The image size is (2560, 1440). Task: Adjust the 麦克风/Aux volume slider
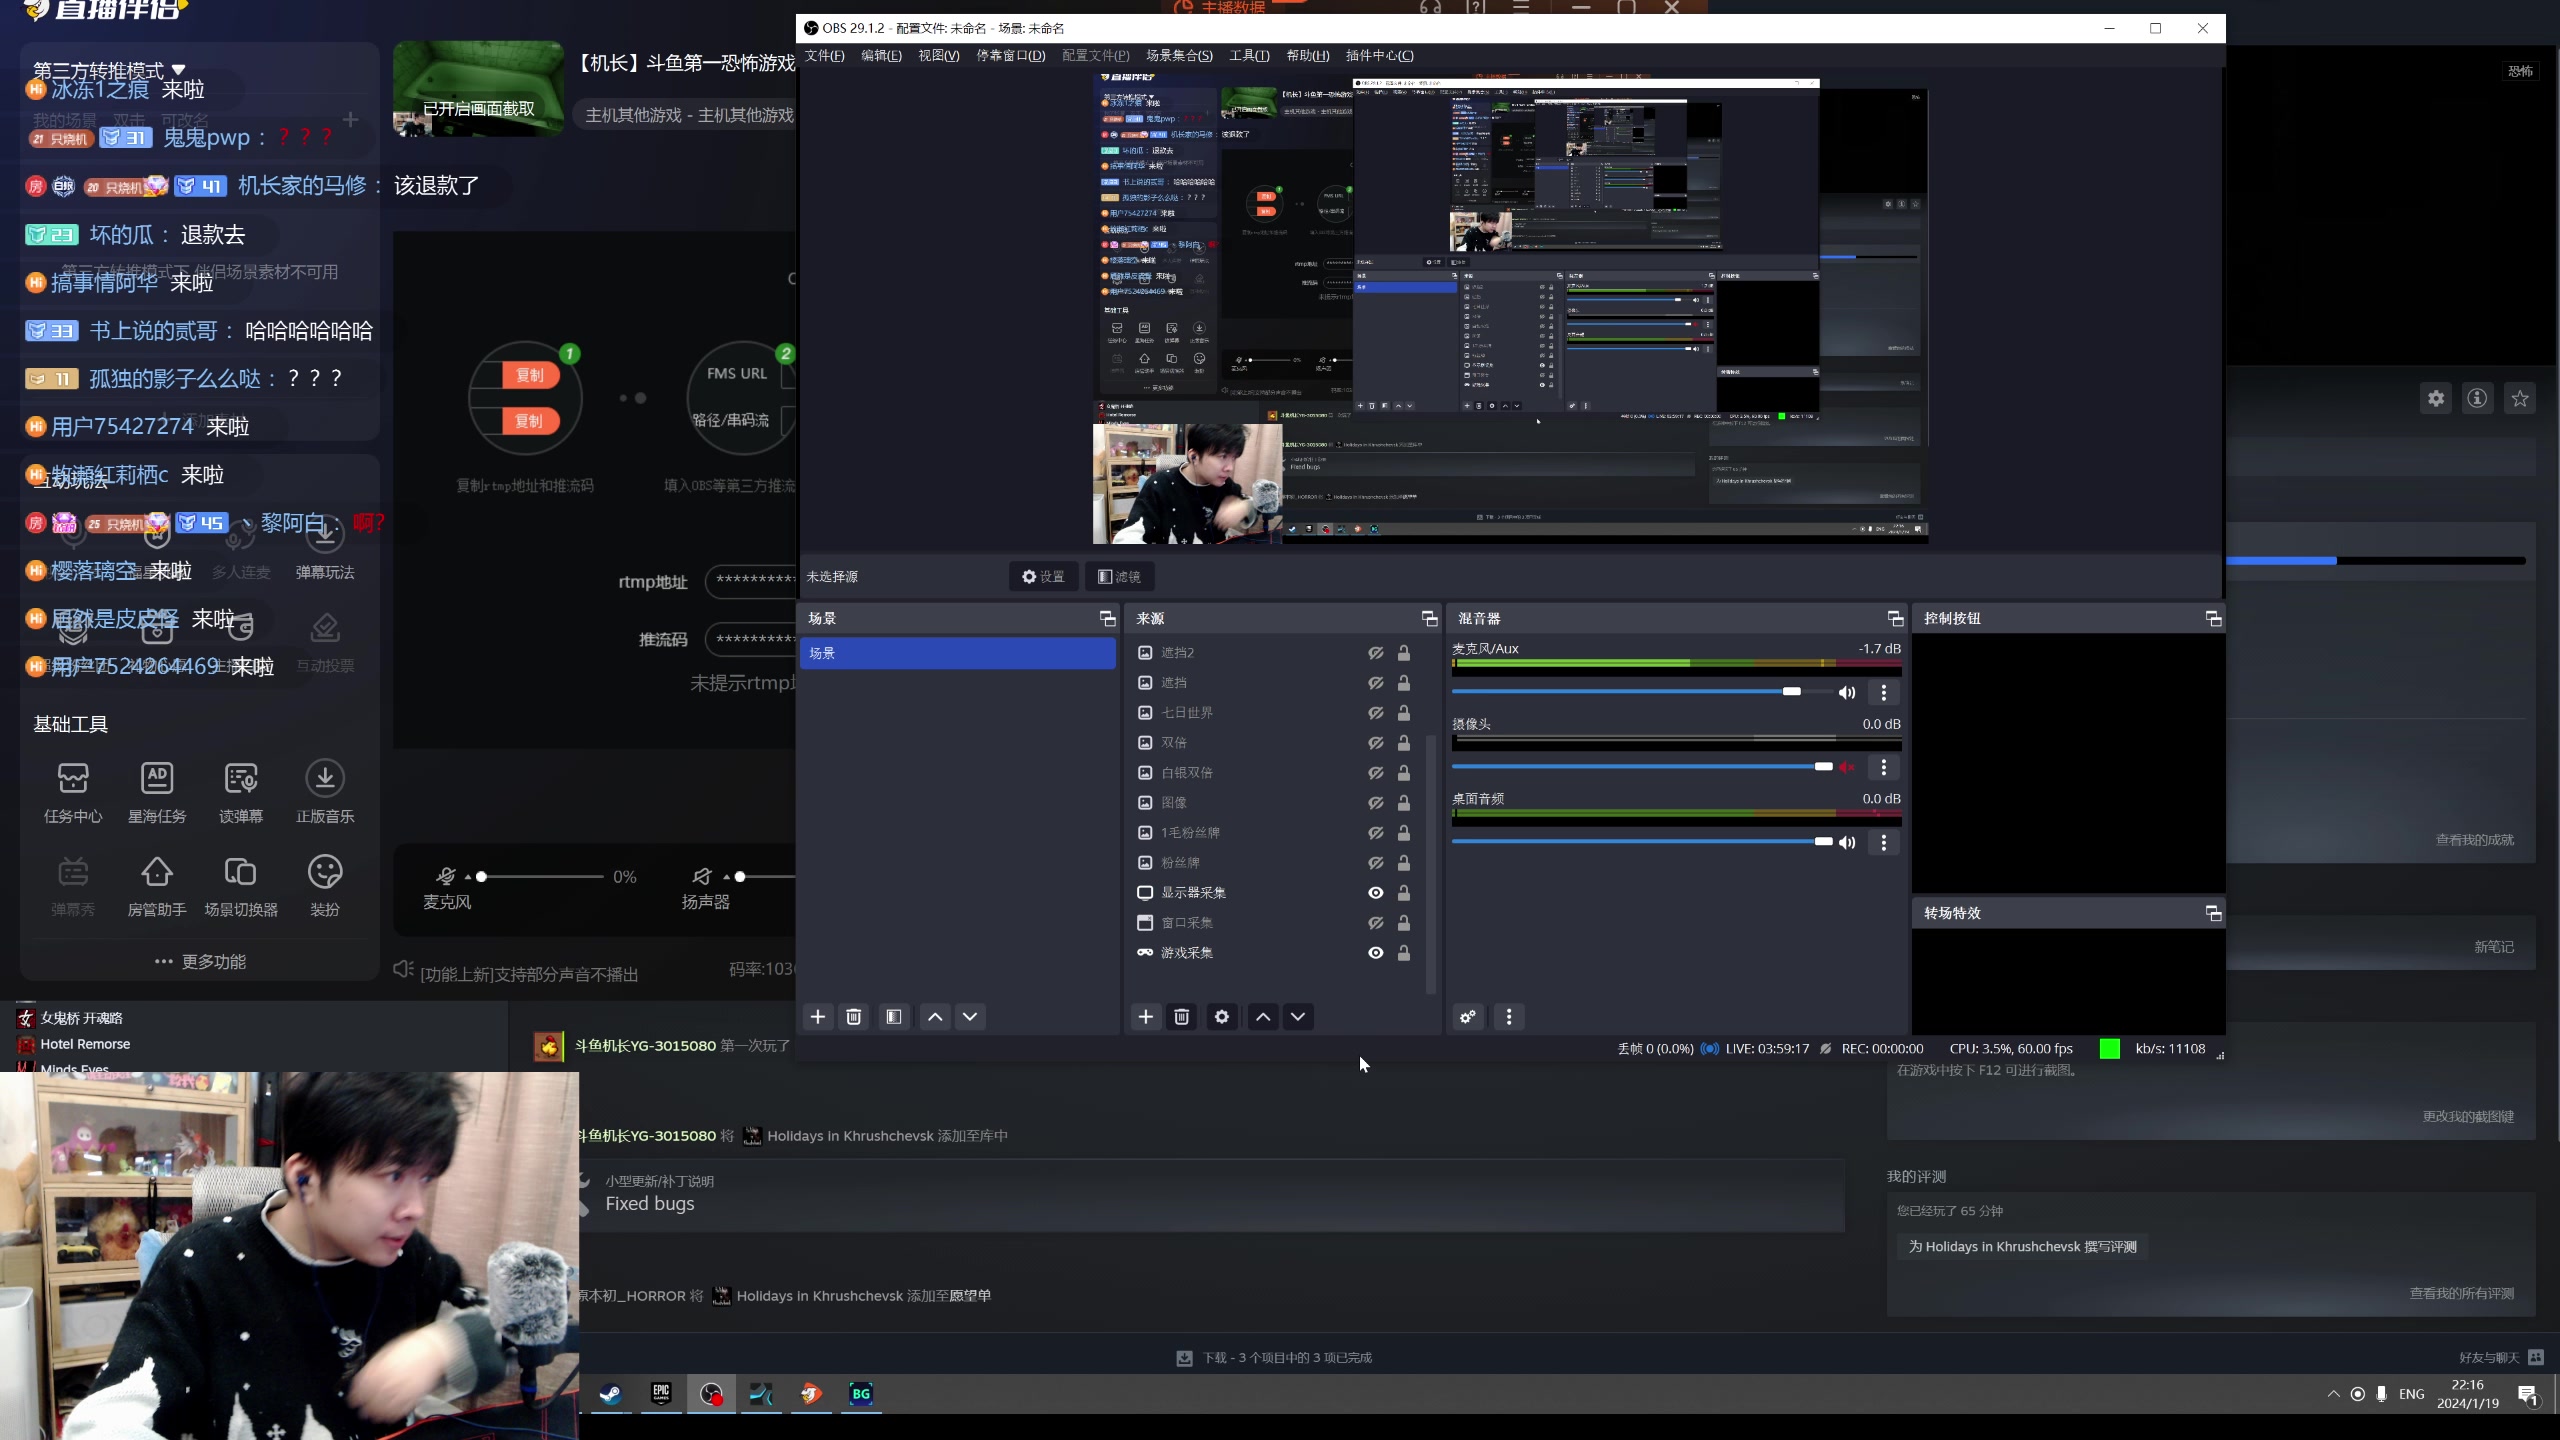tap(1791, 692)
